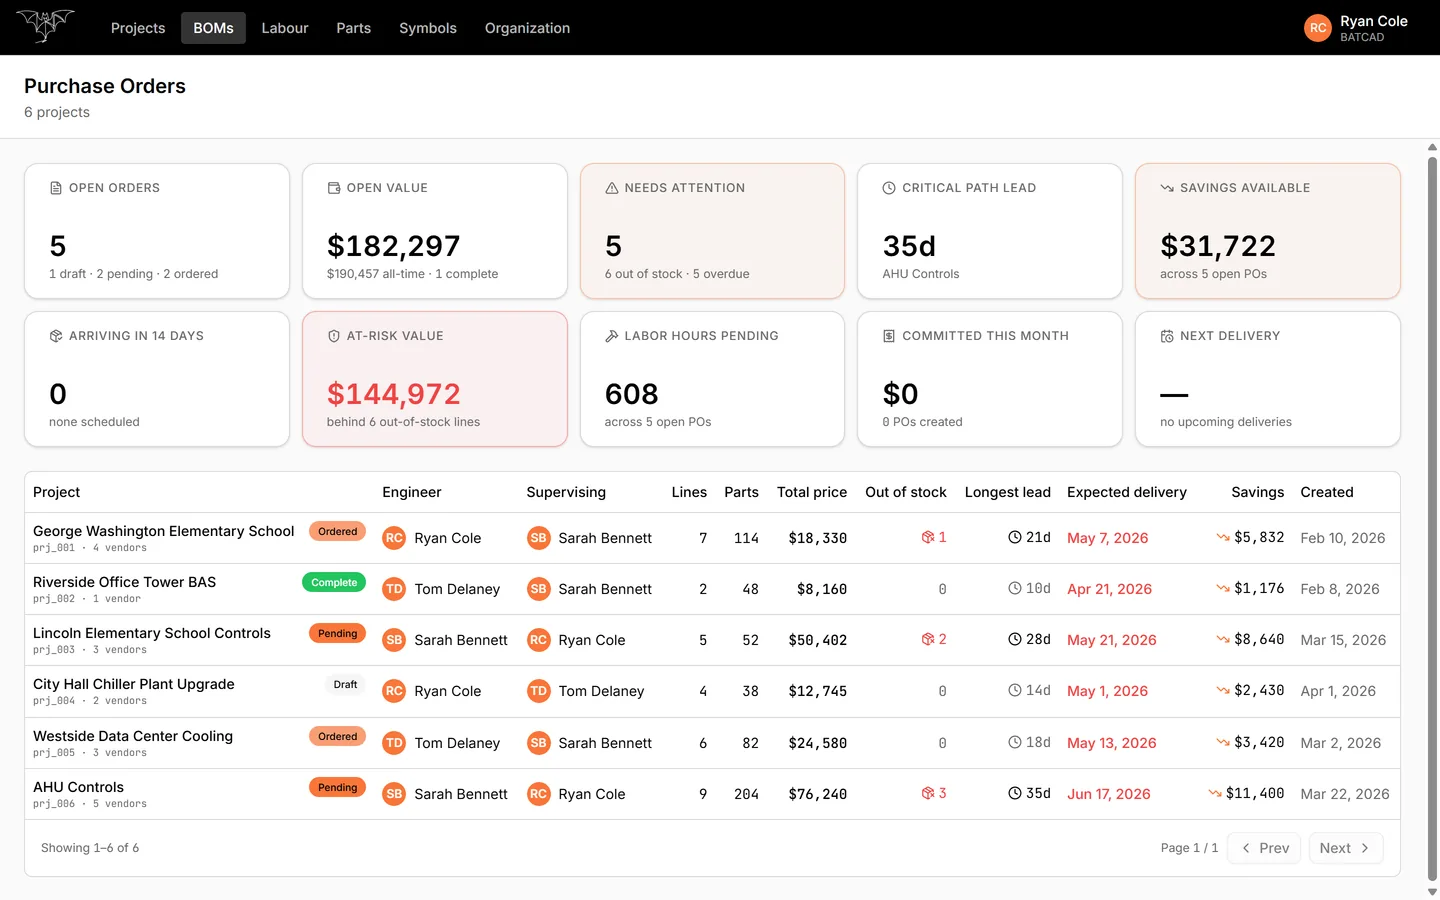Click out-of-stock box icon in George Washington row

tap(928, 538)
